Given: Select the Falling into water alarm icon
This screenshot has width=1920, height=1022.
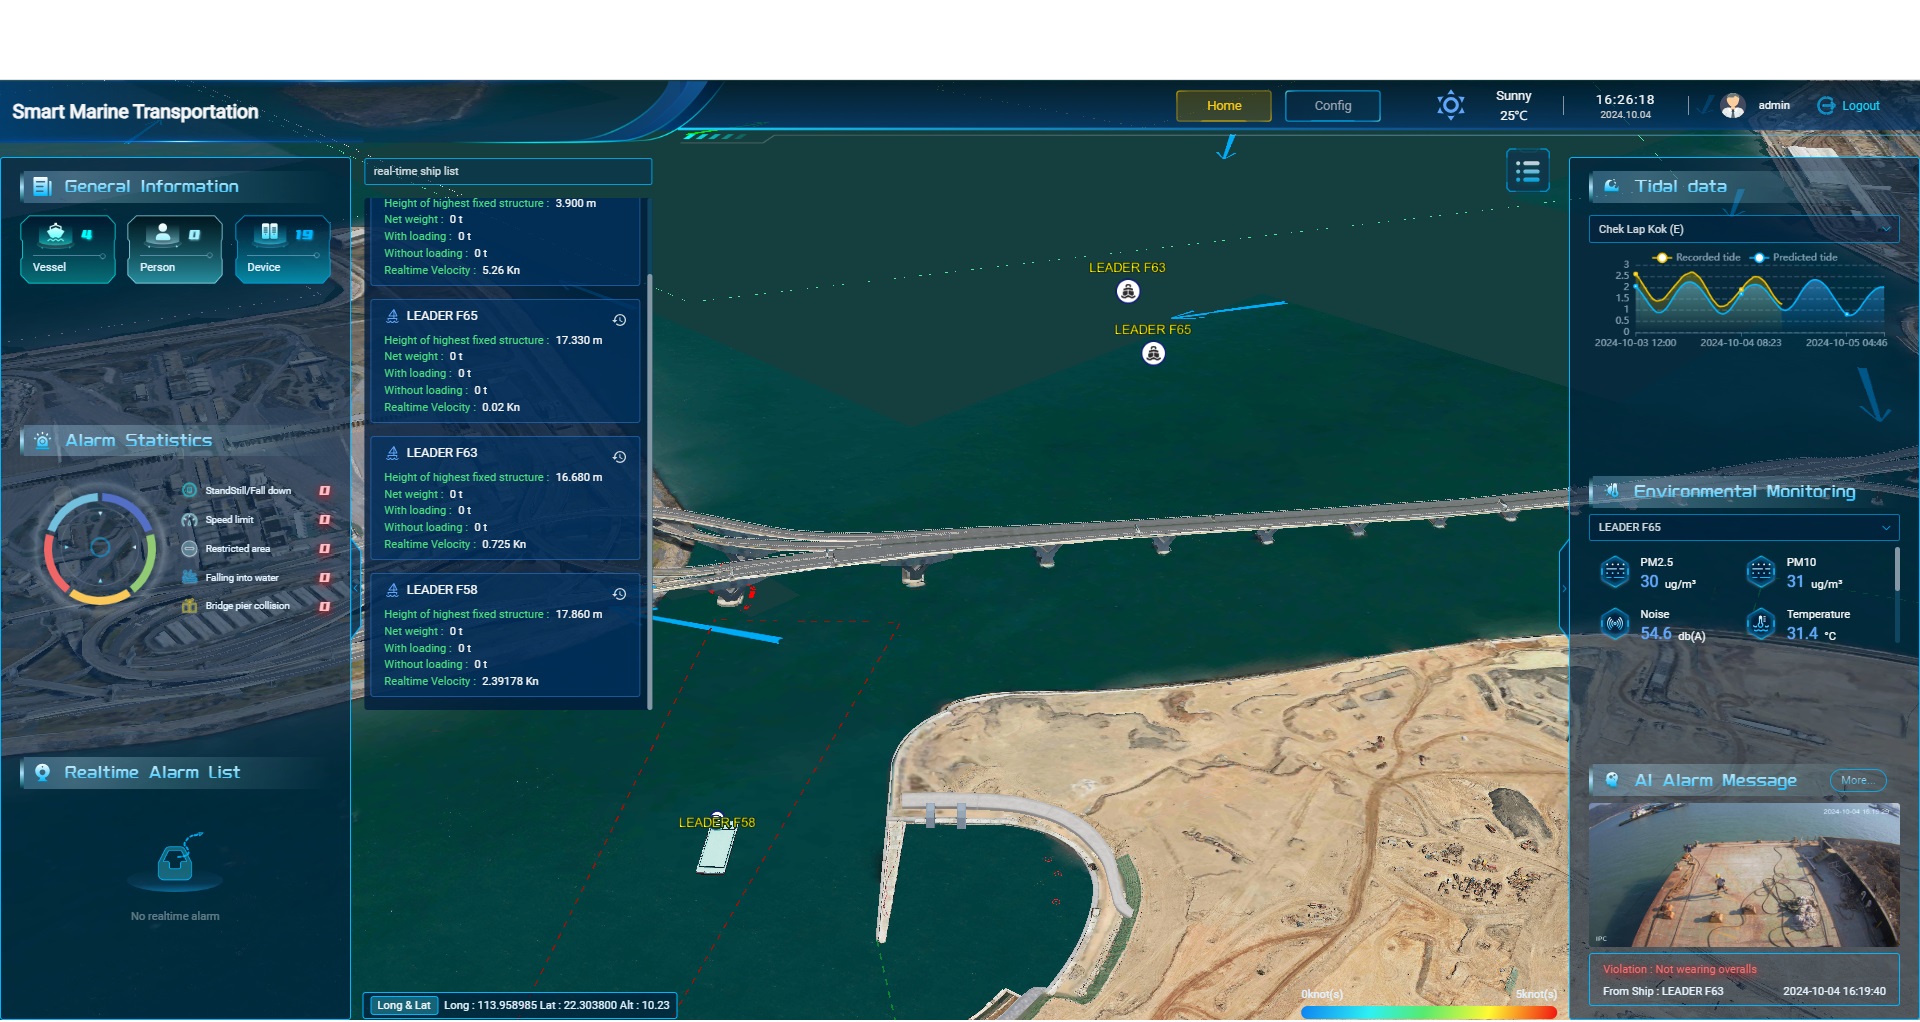Looking at the screenshot, I should [x=189, y=578].
